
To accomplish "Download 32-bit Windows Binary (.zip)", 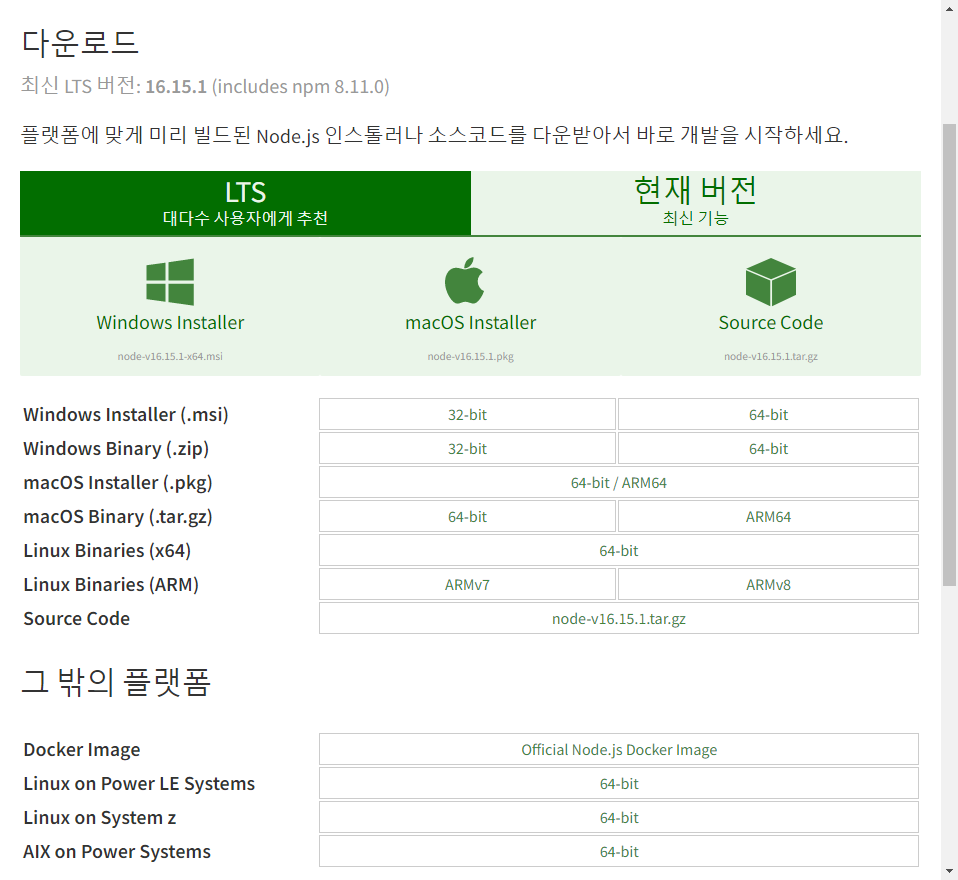I will (467, 449).
